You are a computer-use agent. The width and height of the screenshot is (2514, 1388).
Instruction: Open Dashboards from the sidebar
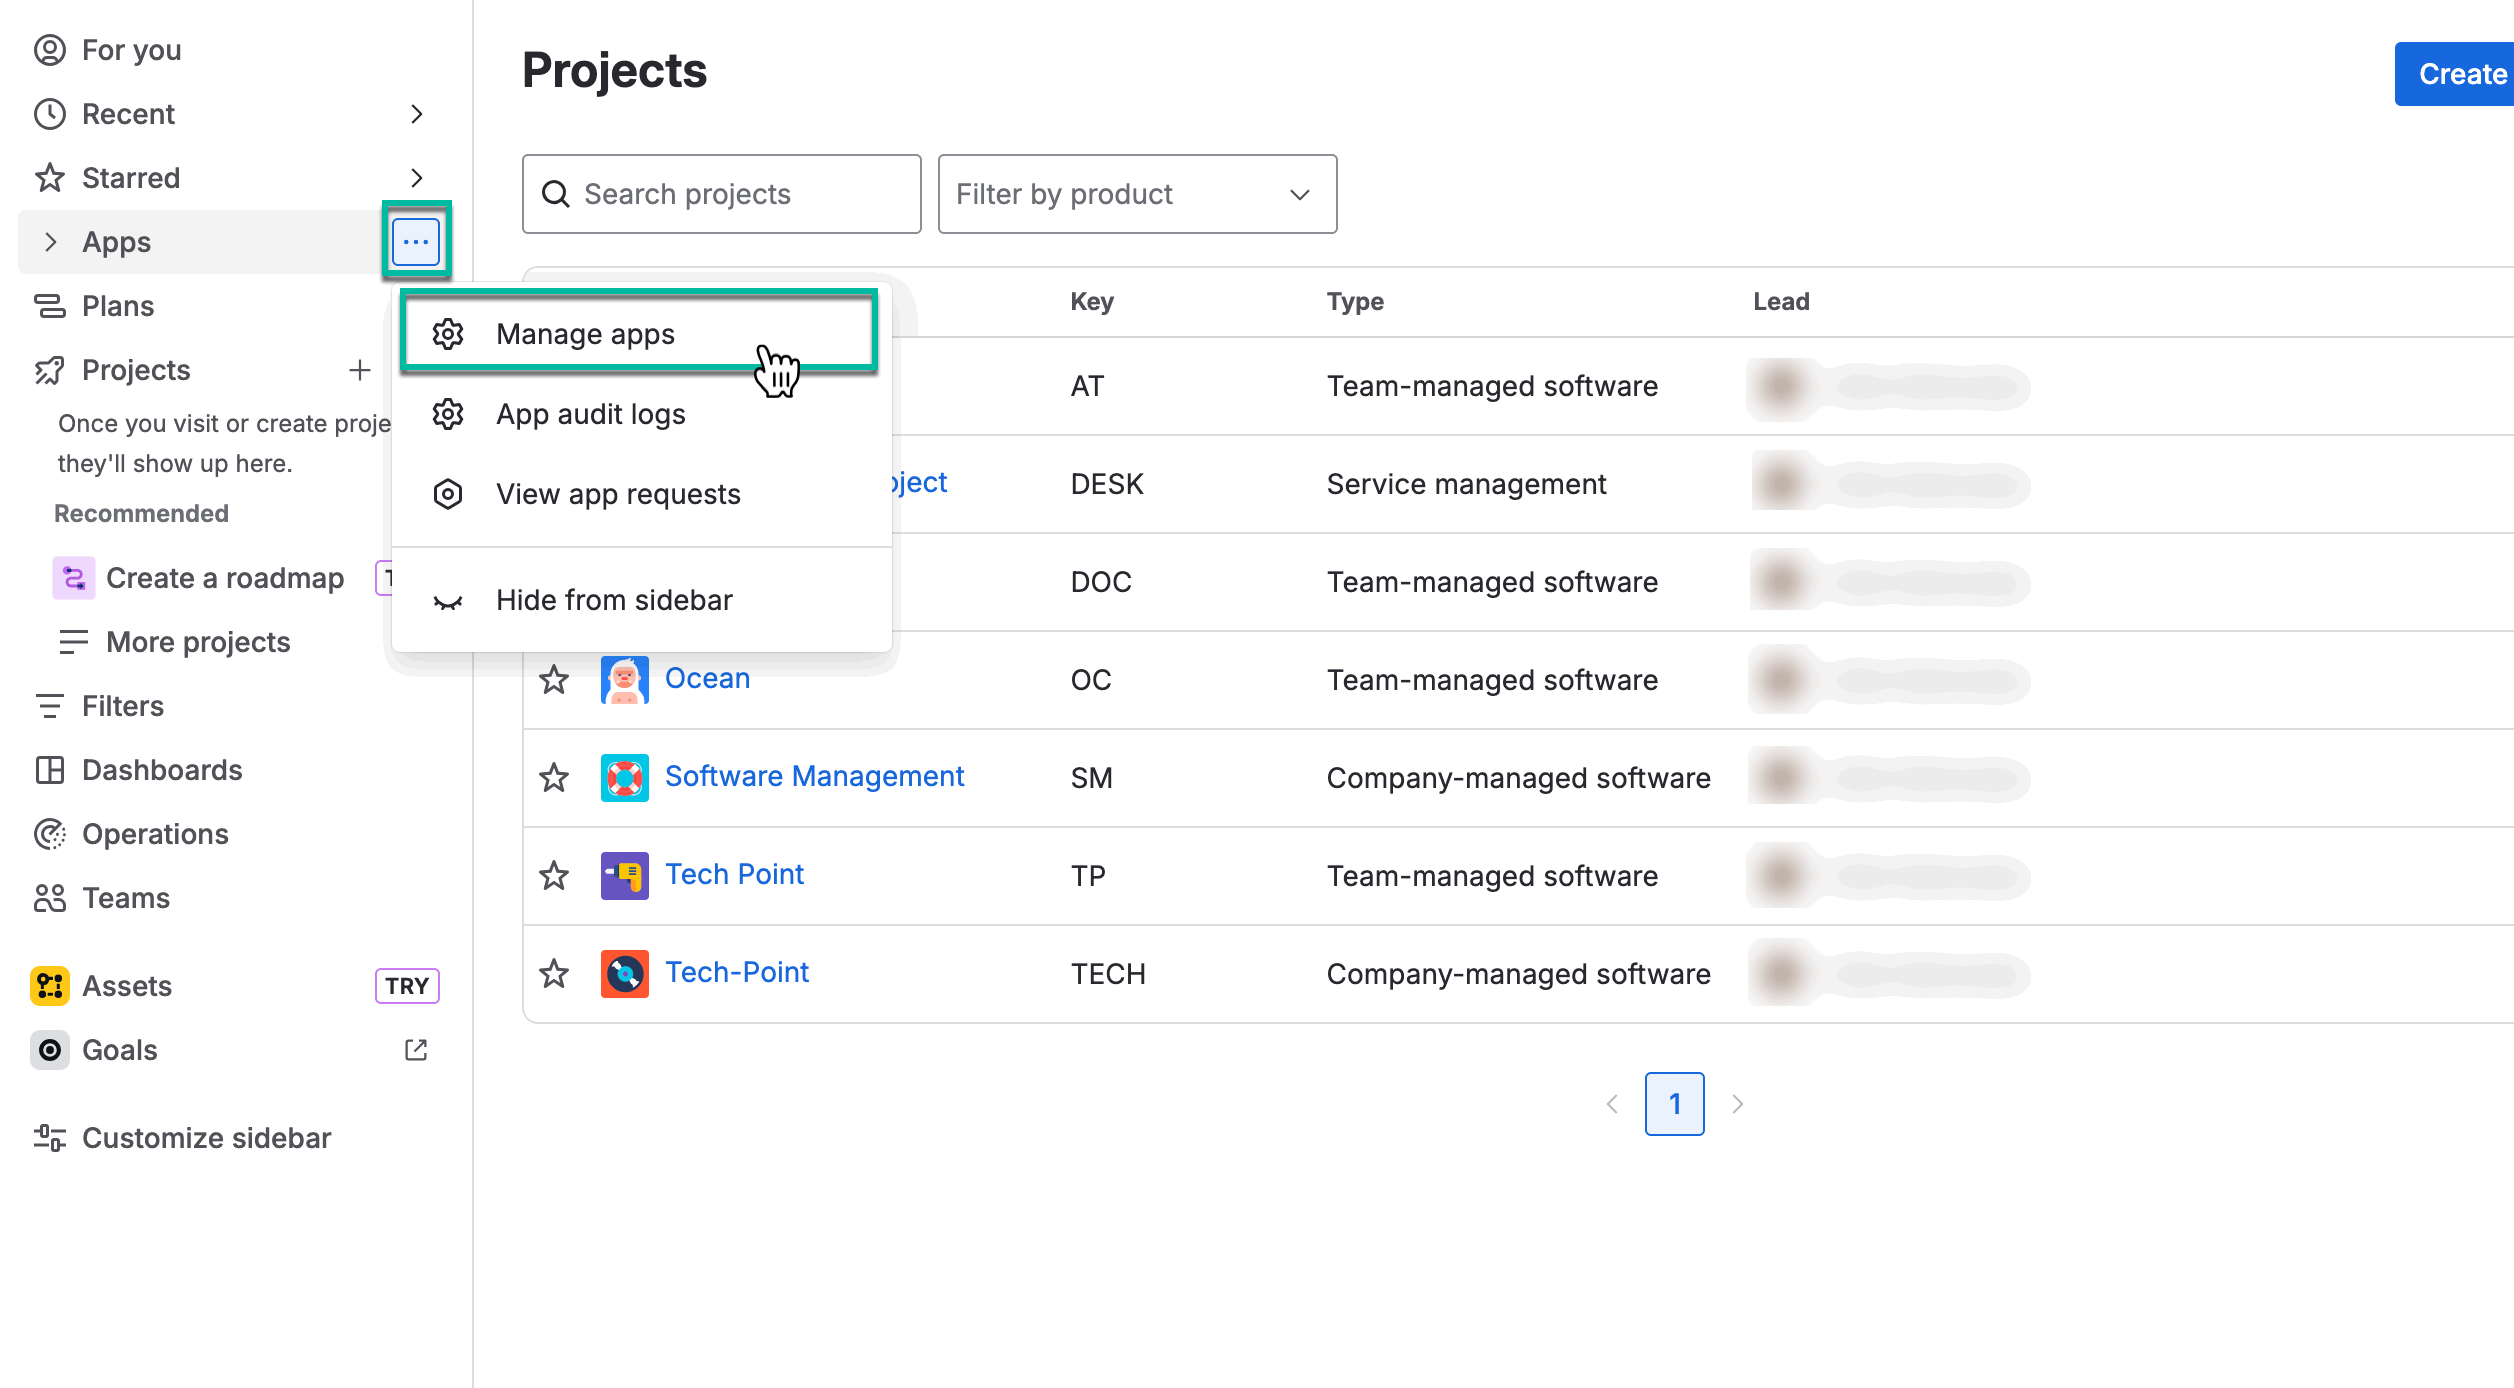pyautogui.click(x=161, y=770)
